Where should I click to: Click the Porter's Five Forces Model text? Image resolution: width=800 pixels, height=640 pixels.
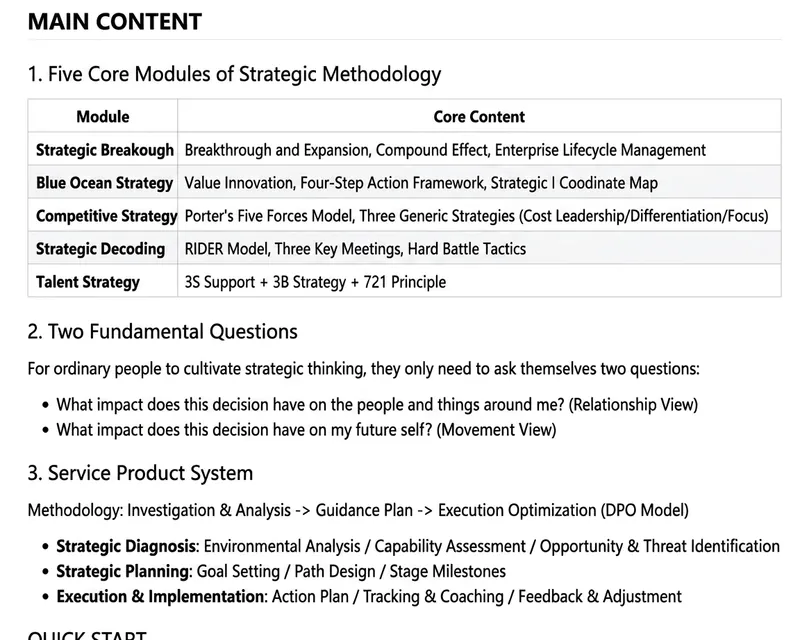pos(269,216)
